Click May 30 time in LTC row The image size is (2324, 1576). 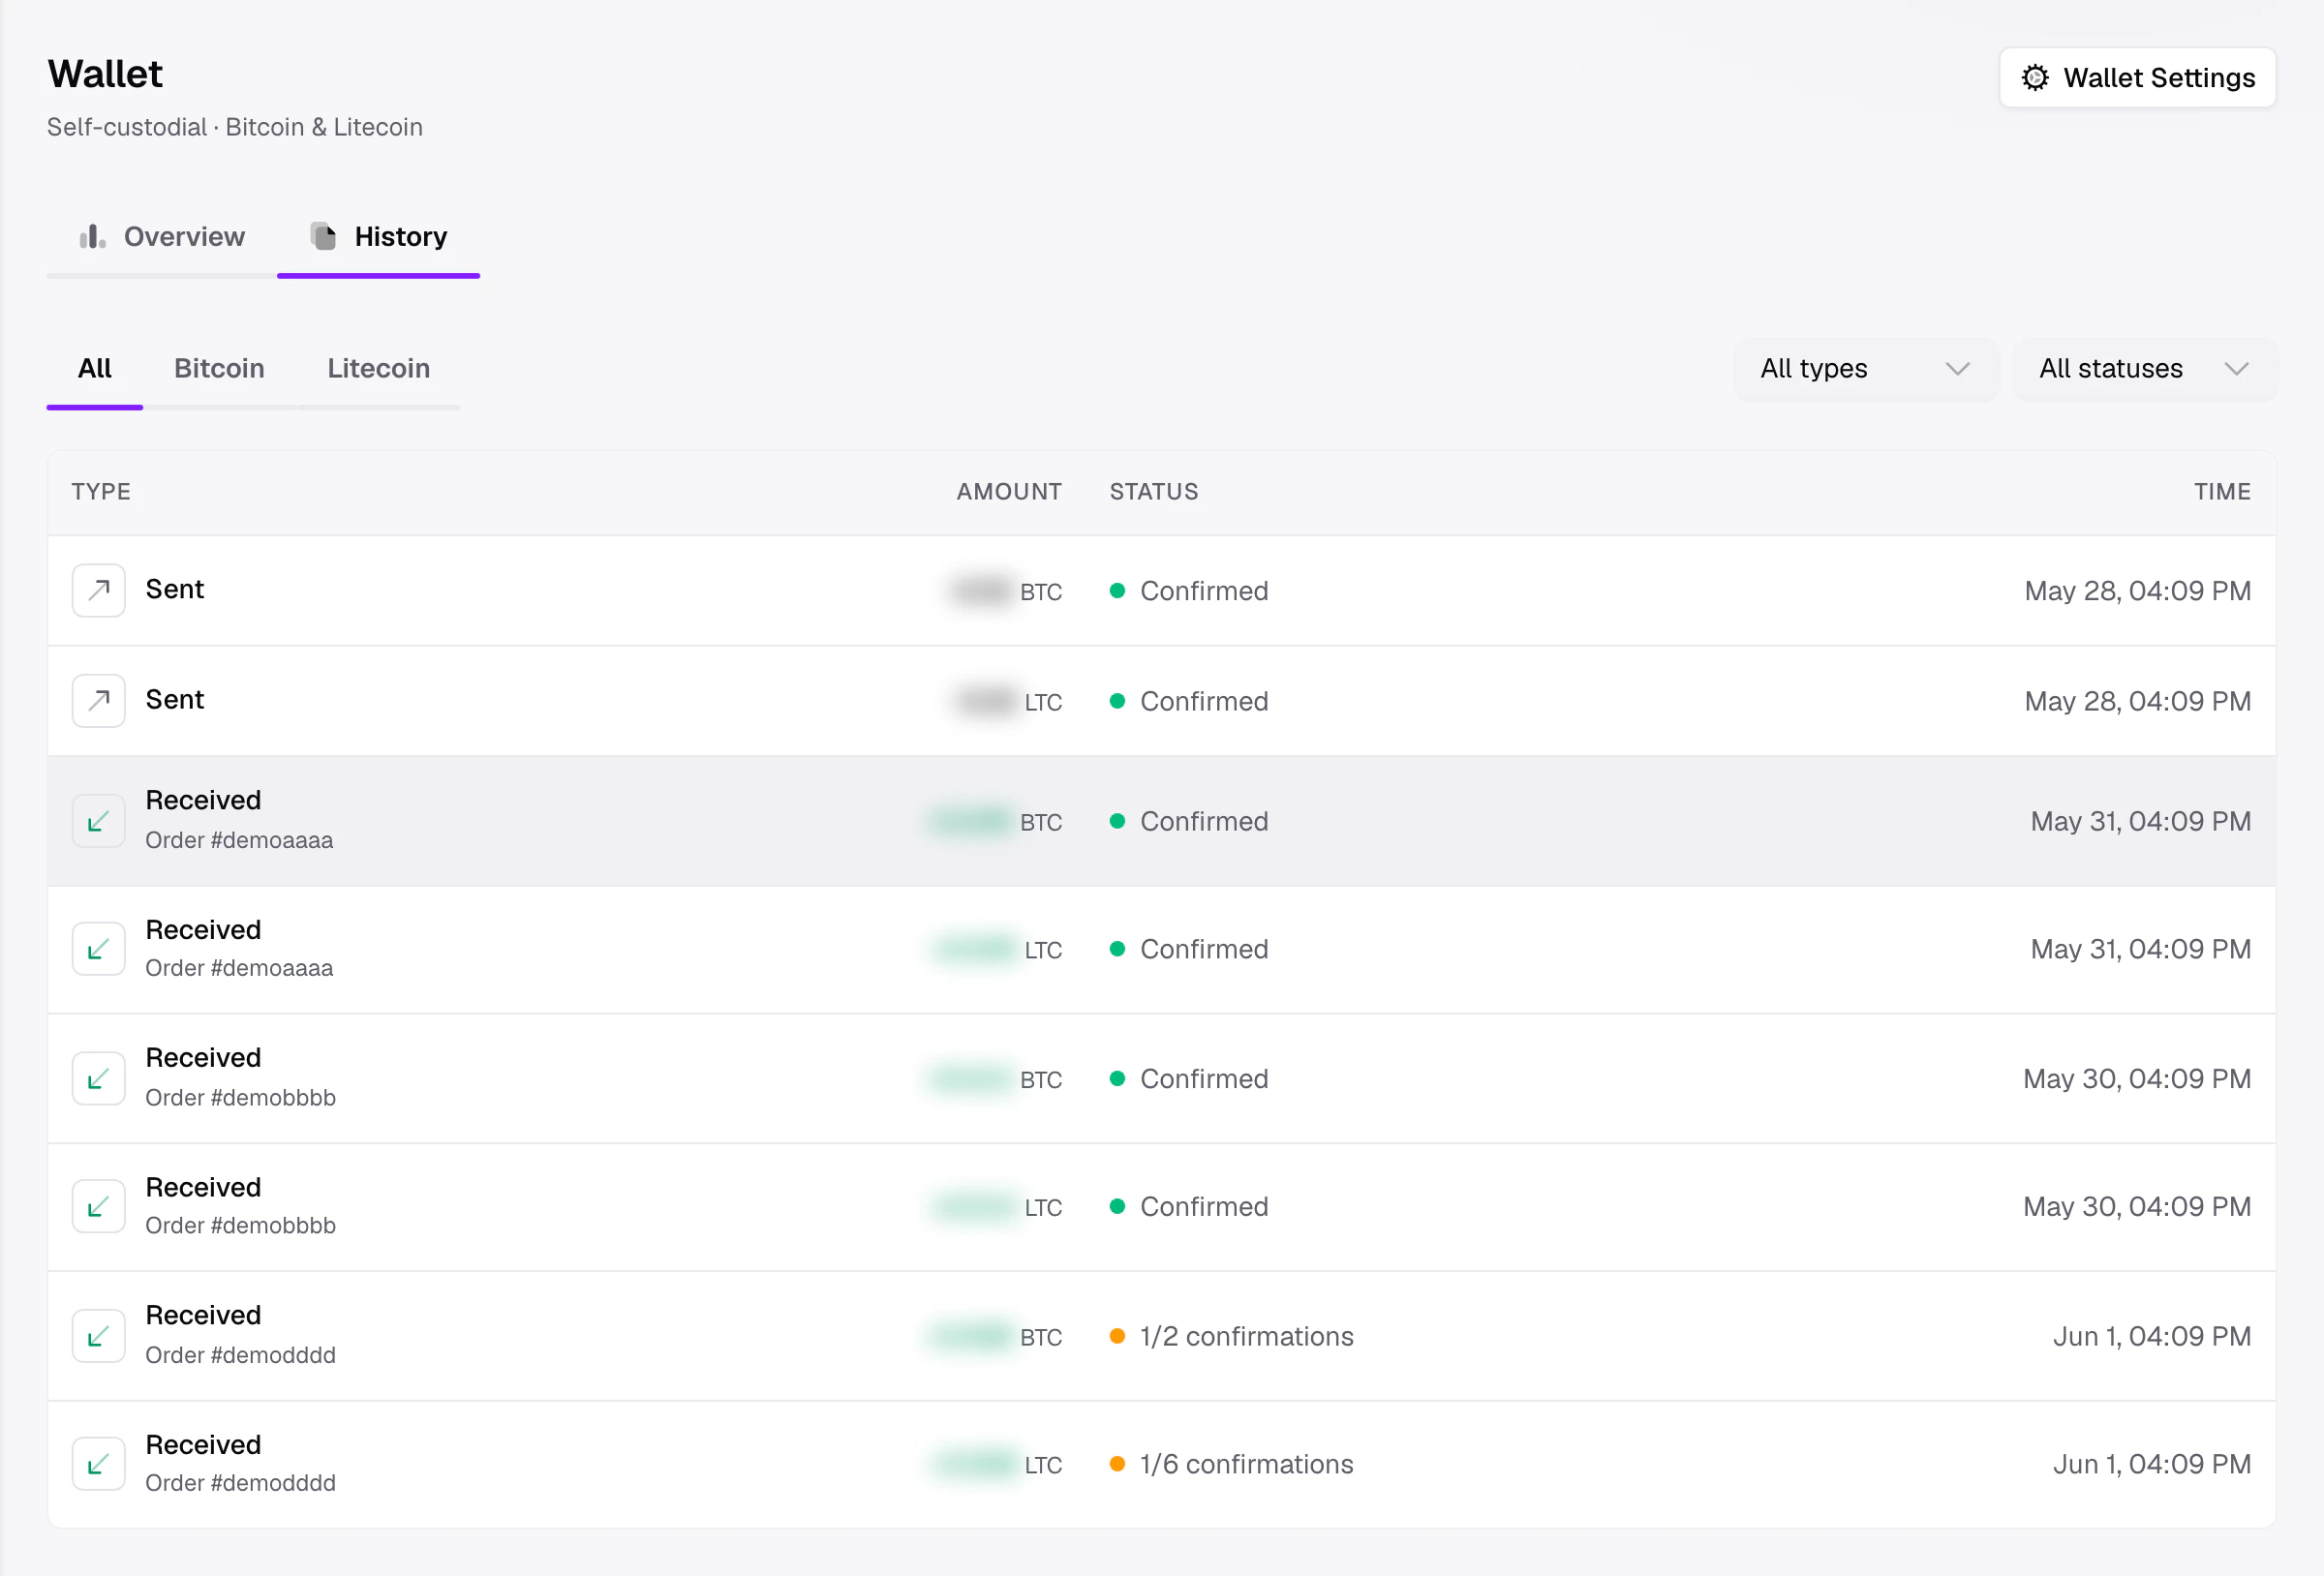click(x=2137, y=1207)
